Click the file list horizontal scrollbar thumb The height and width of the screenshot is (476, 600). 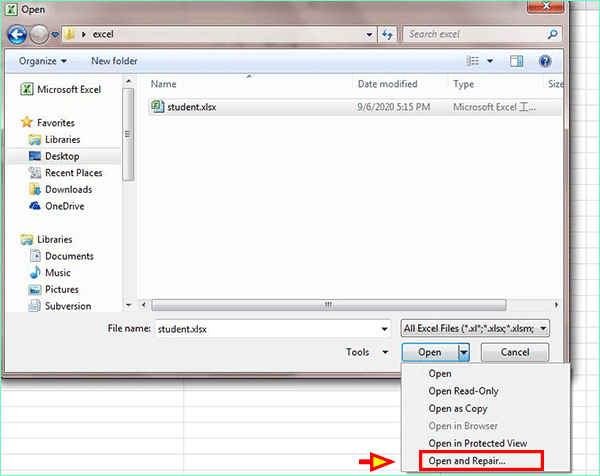pos(328,305)
